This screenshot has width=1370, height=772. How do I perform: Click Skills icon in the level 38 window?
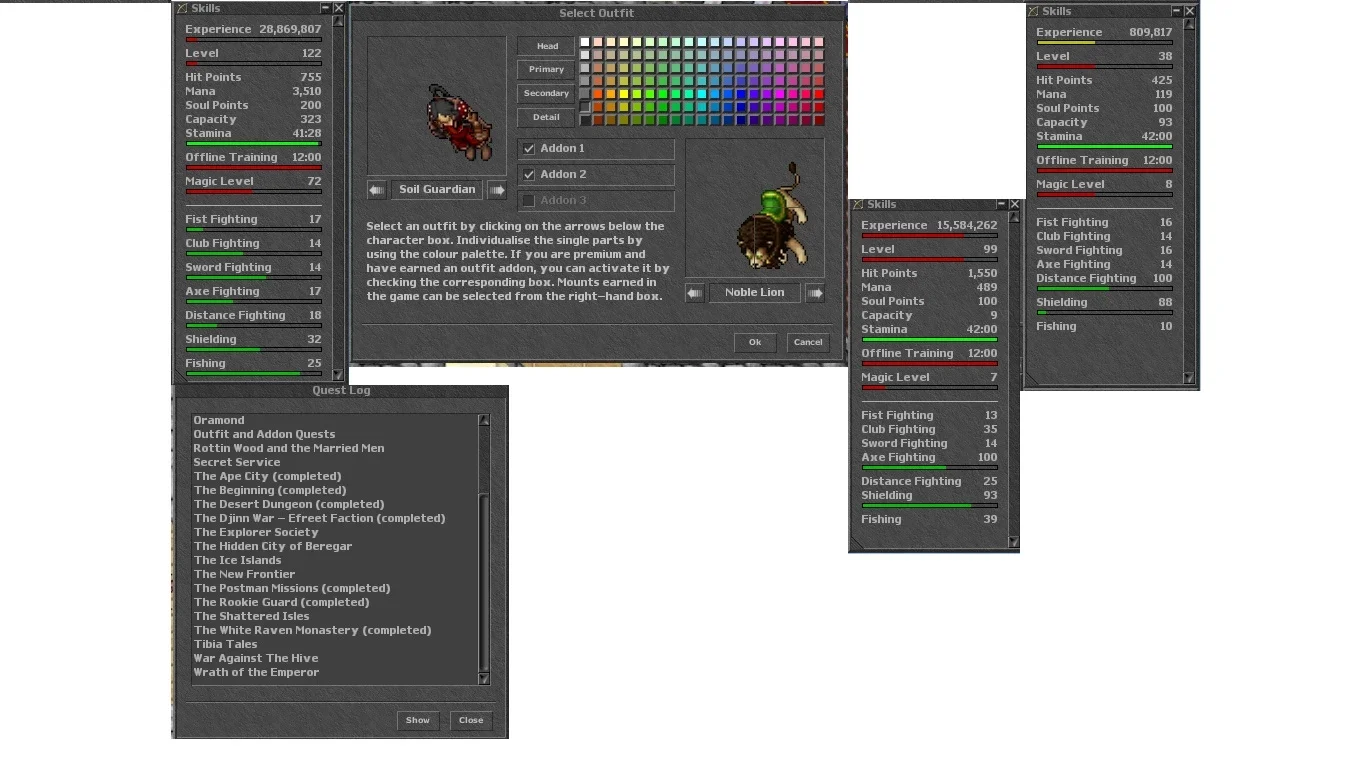click(x=1033, y=11)
